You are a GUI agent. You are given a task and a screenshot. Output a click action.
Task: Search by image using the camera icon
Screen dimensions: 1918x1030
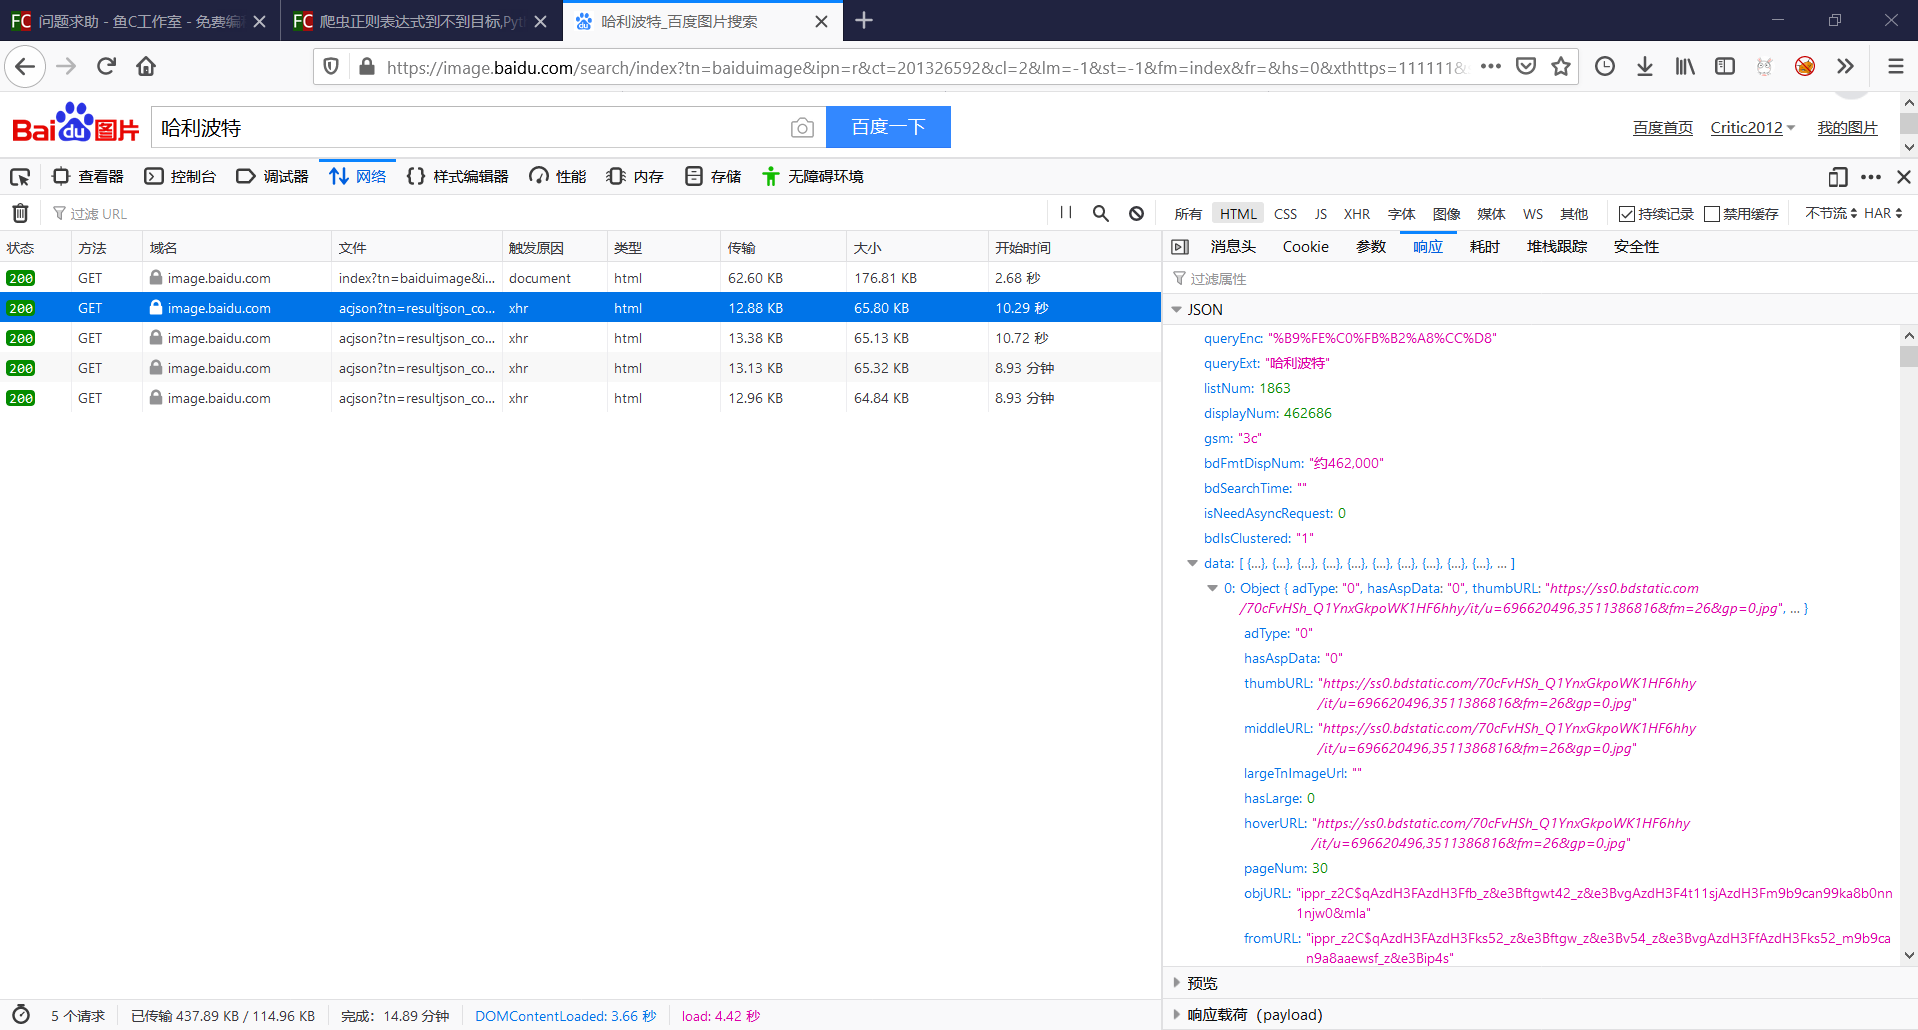pos(801,128)
